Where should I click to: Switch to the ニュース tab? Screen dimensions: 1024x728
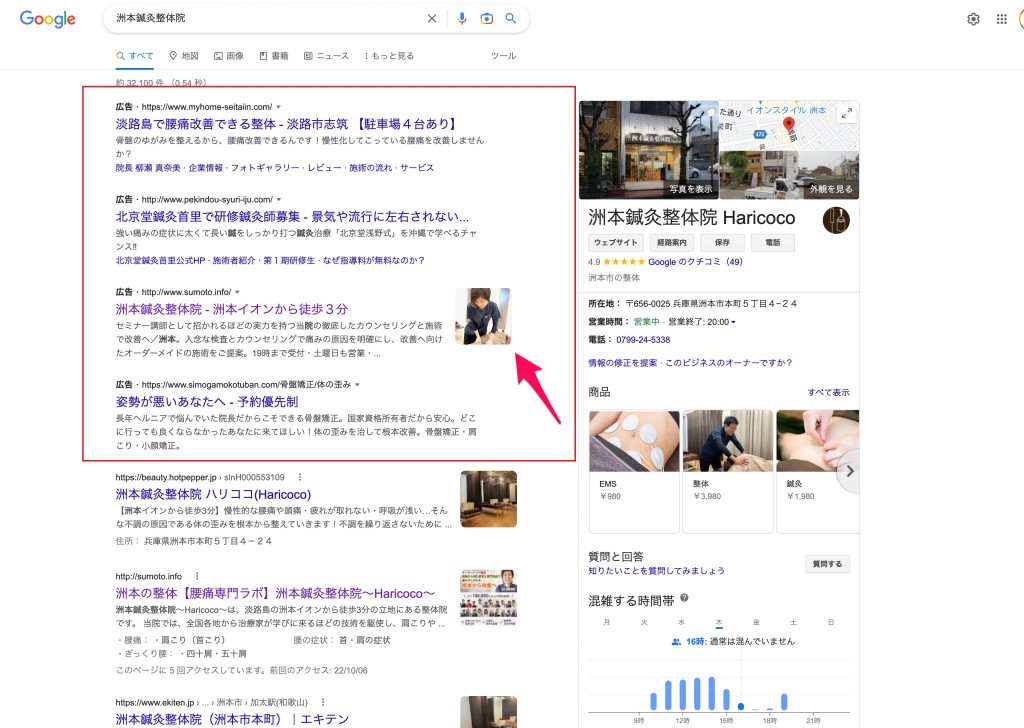tap(326, 56)
